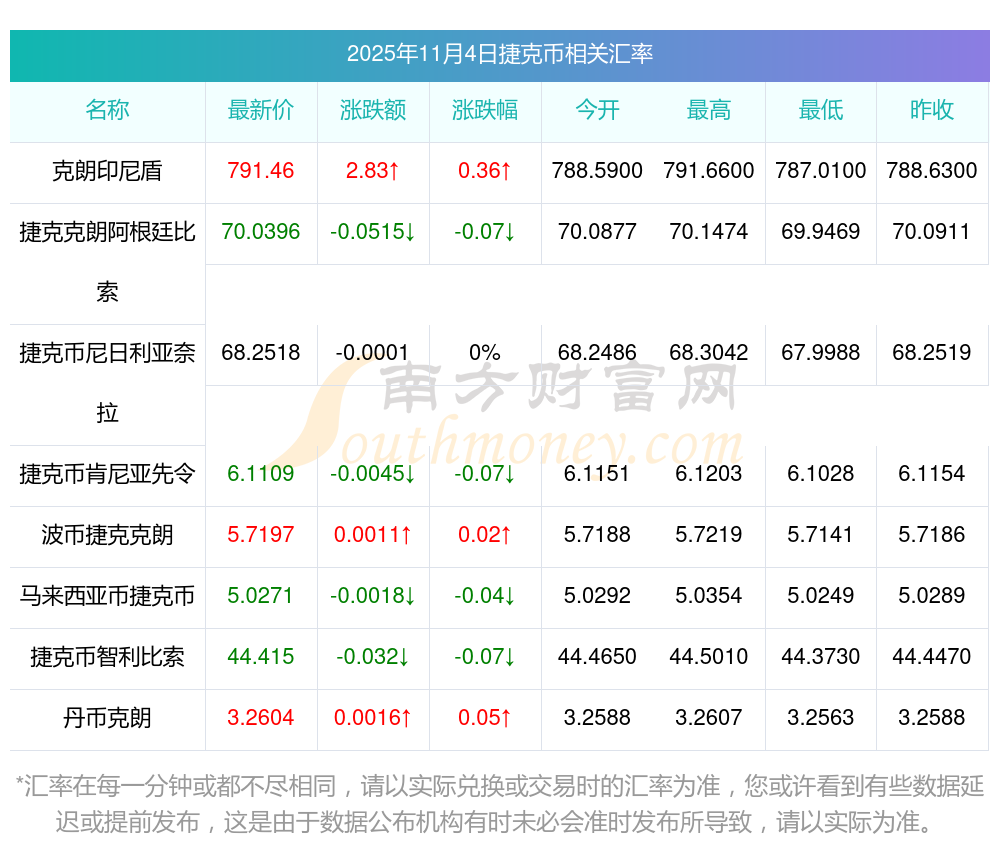Click the red 791.46 latest price

coord(261,171)
